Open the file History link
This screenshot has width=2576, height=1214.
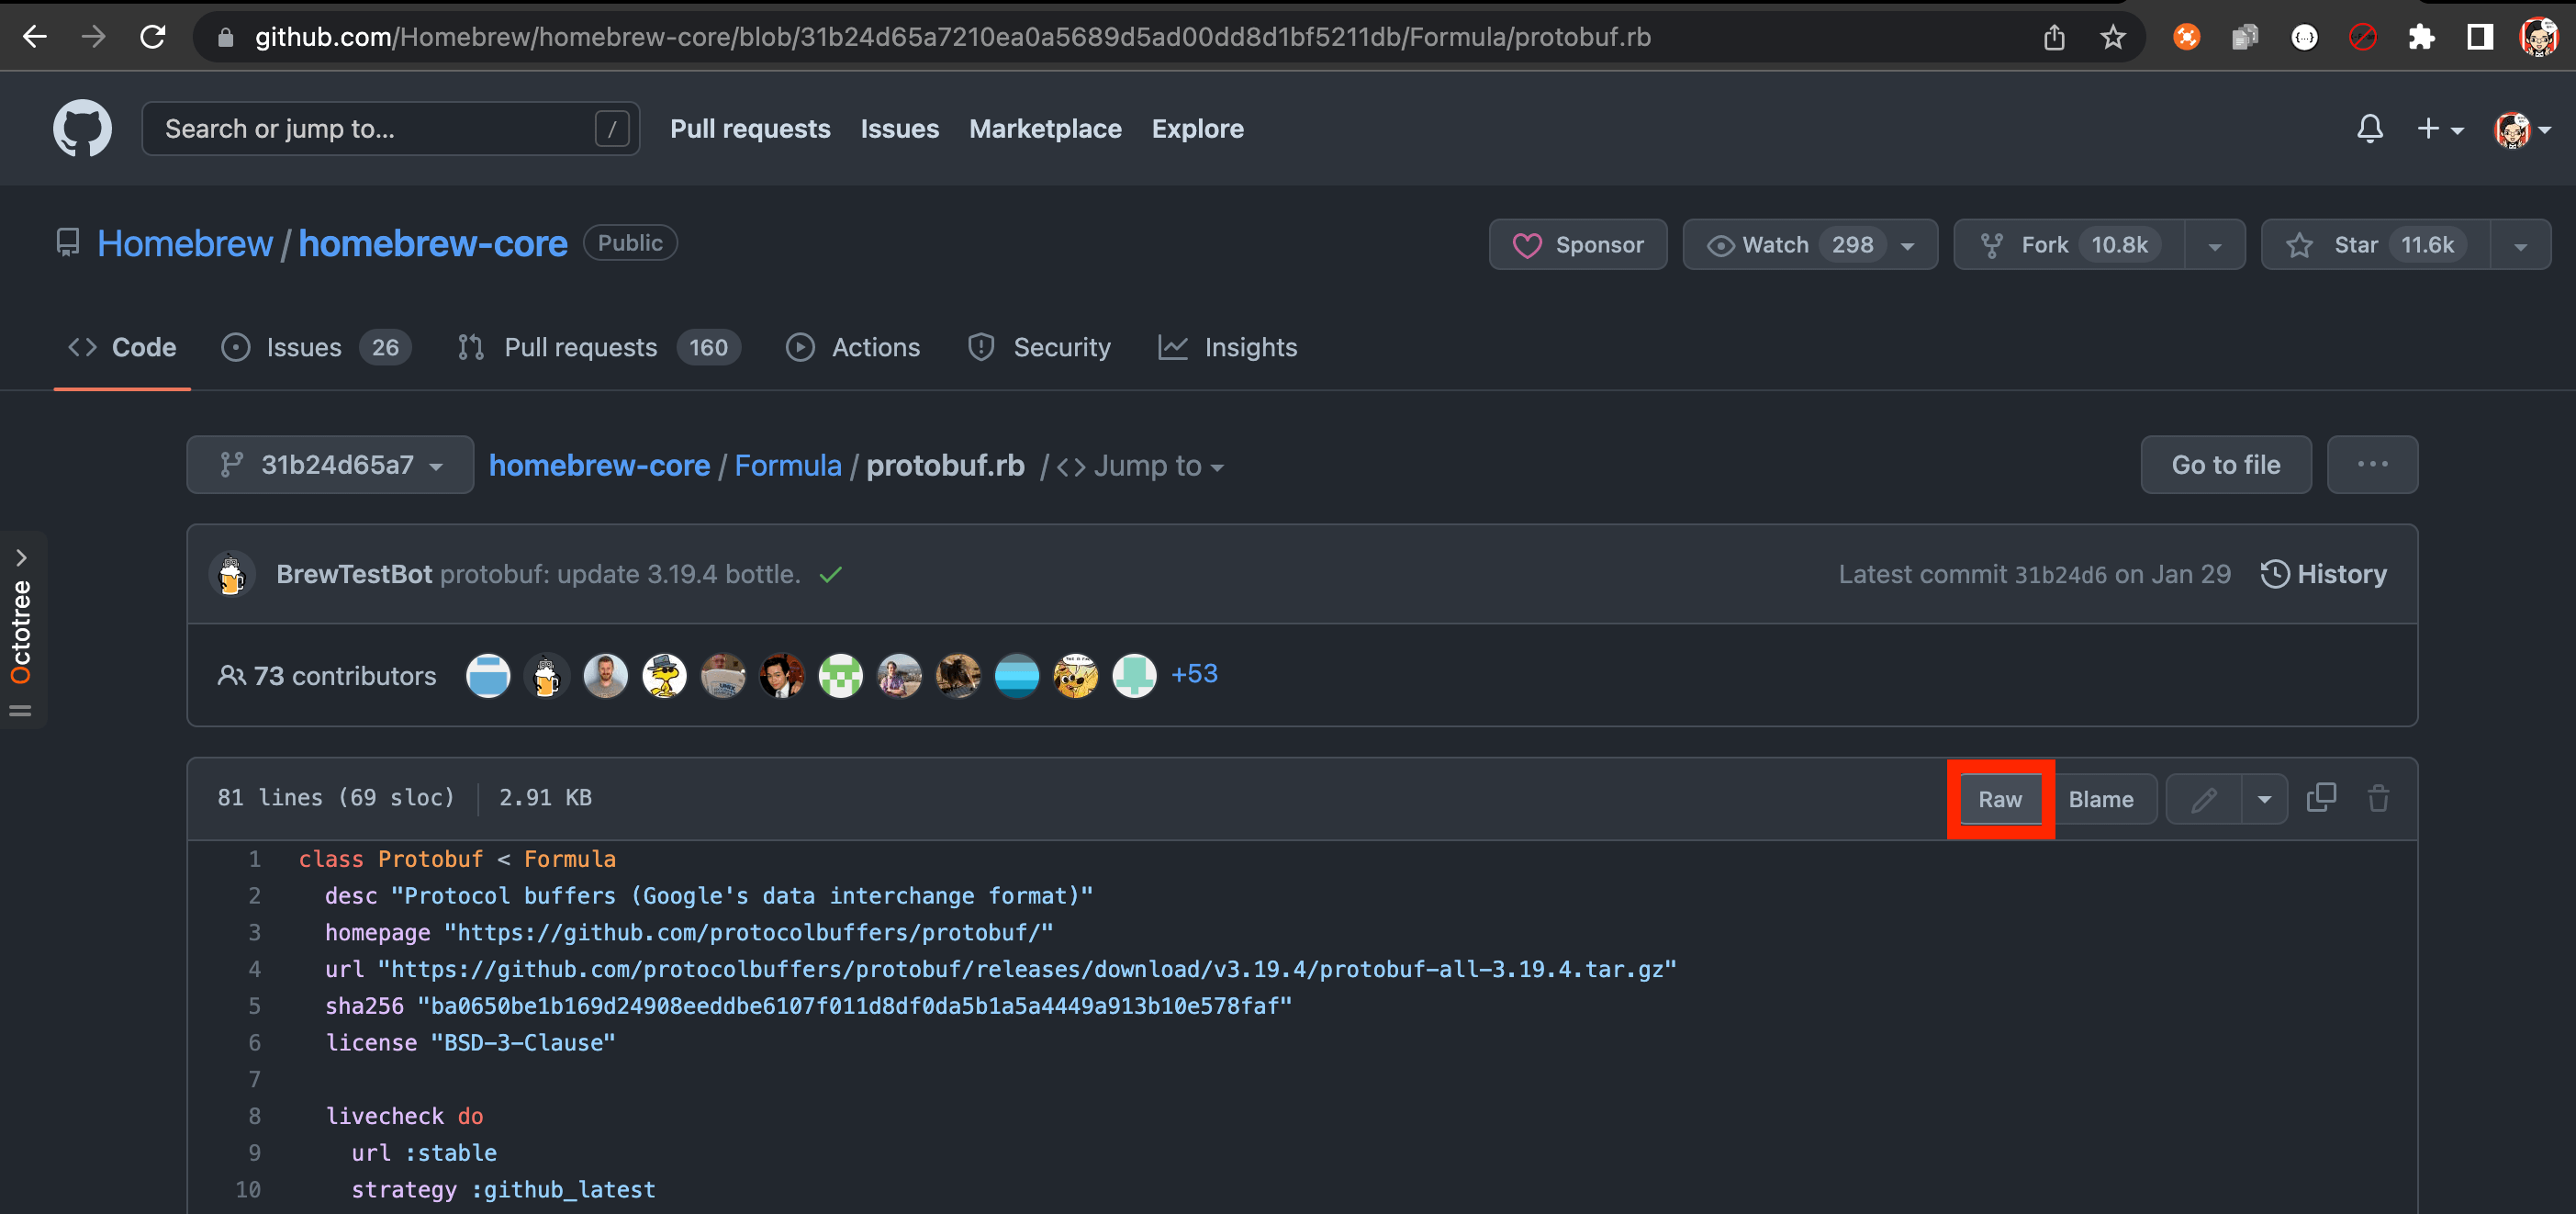(x=2323, y=574)
